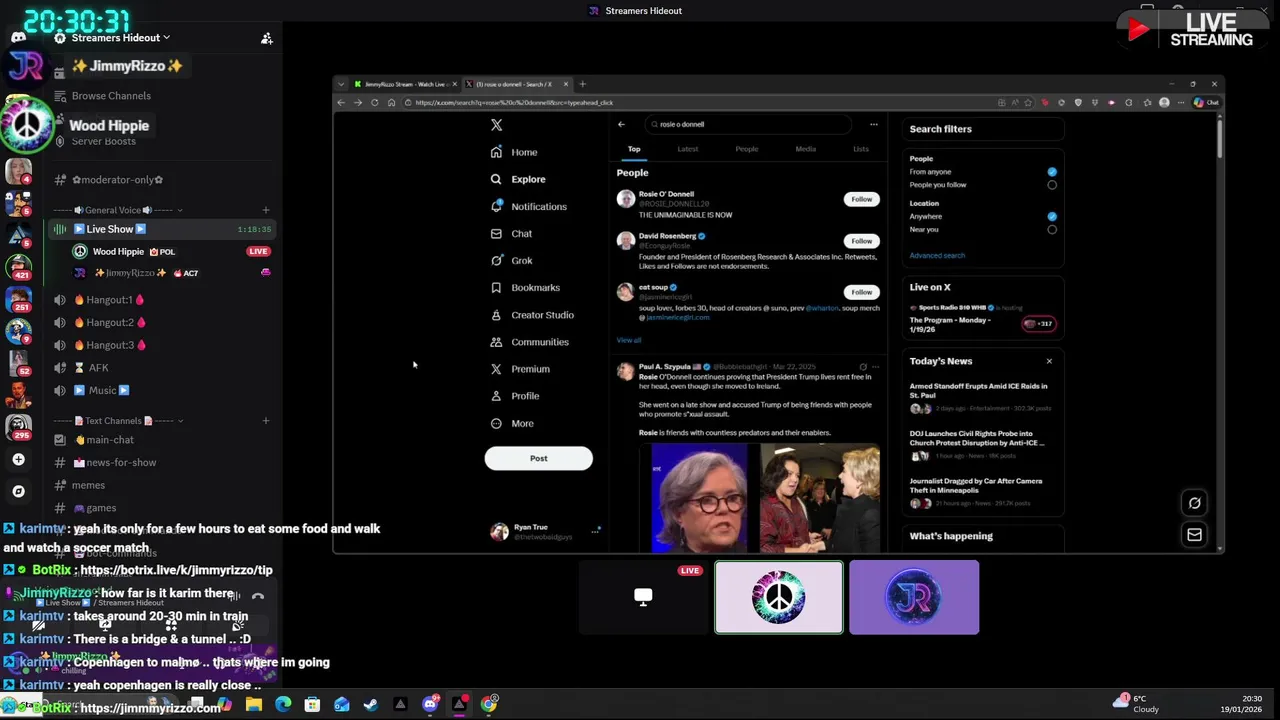Open Microsoft Edge on the taskbar
This screenshot has width=1280, height=720.
point(283,704)
